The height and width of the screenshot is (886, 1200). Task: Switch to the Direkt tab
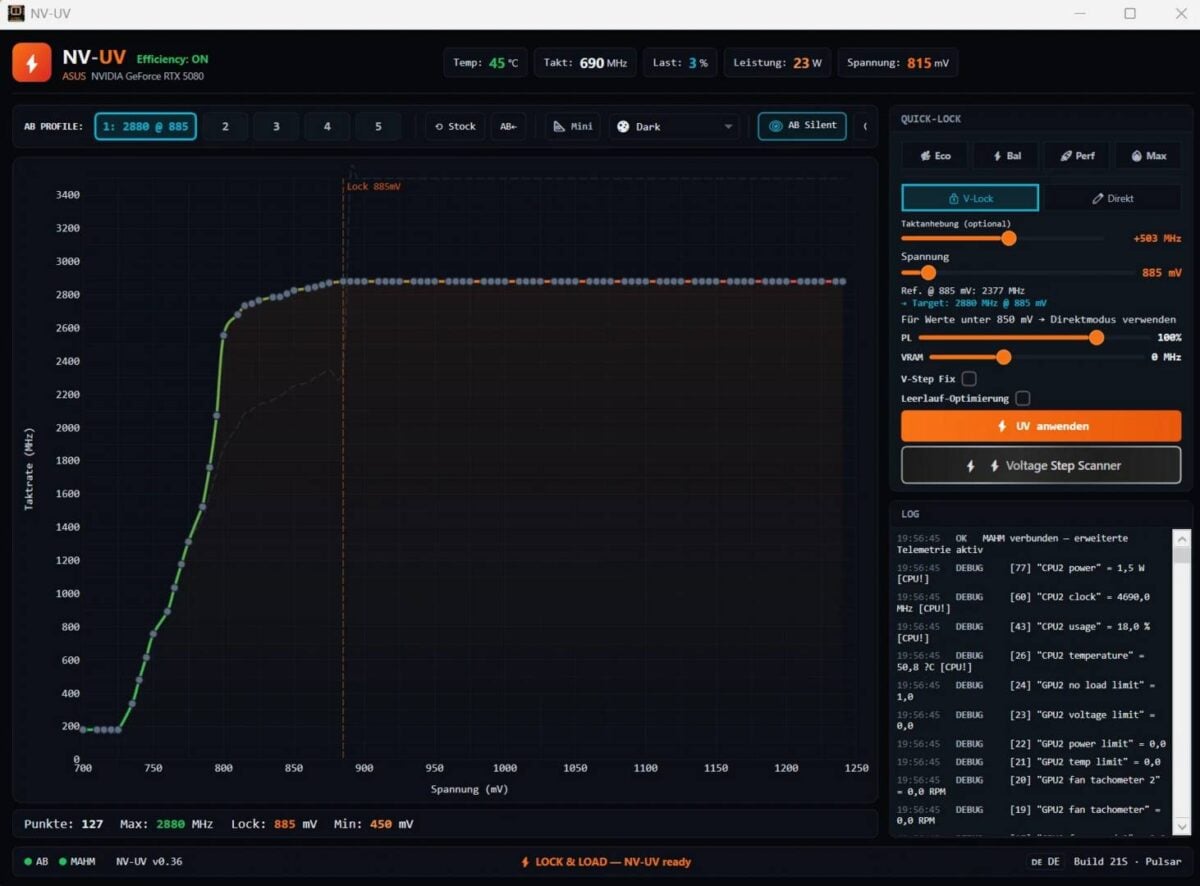[1114, 198]
